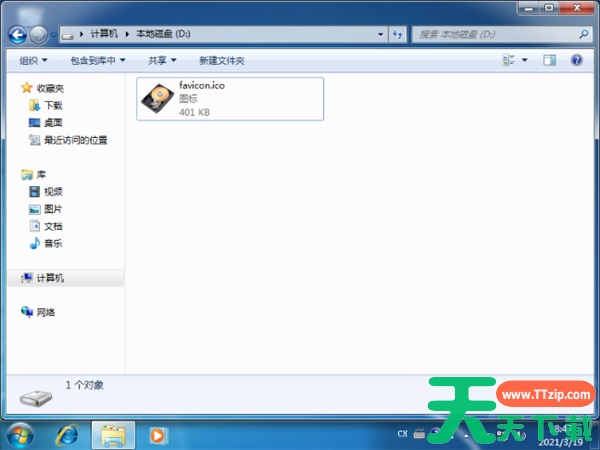Open the 包含到库中 menu

(98, 60)
